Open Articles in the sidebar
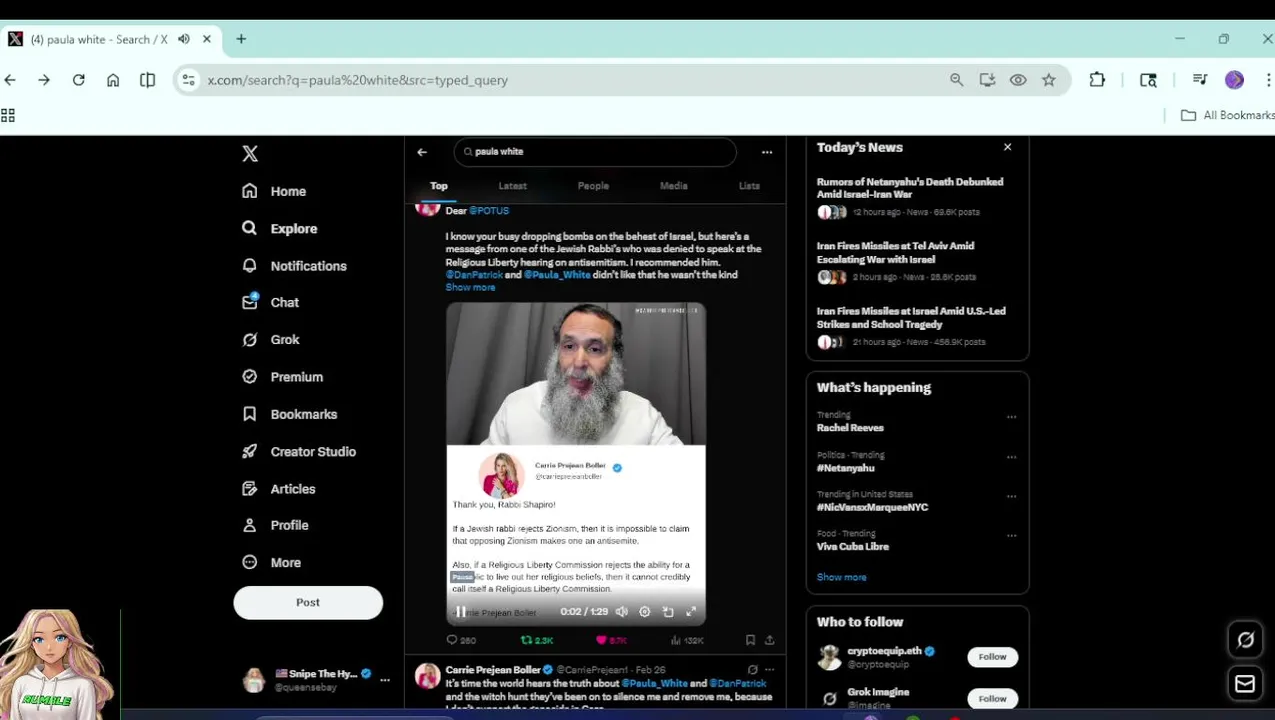This screenshot has height=720, width=1275. [278, 489]
